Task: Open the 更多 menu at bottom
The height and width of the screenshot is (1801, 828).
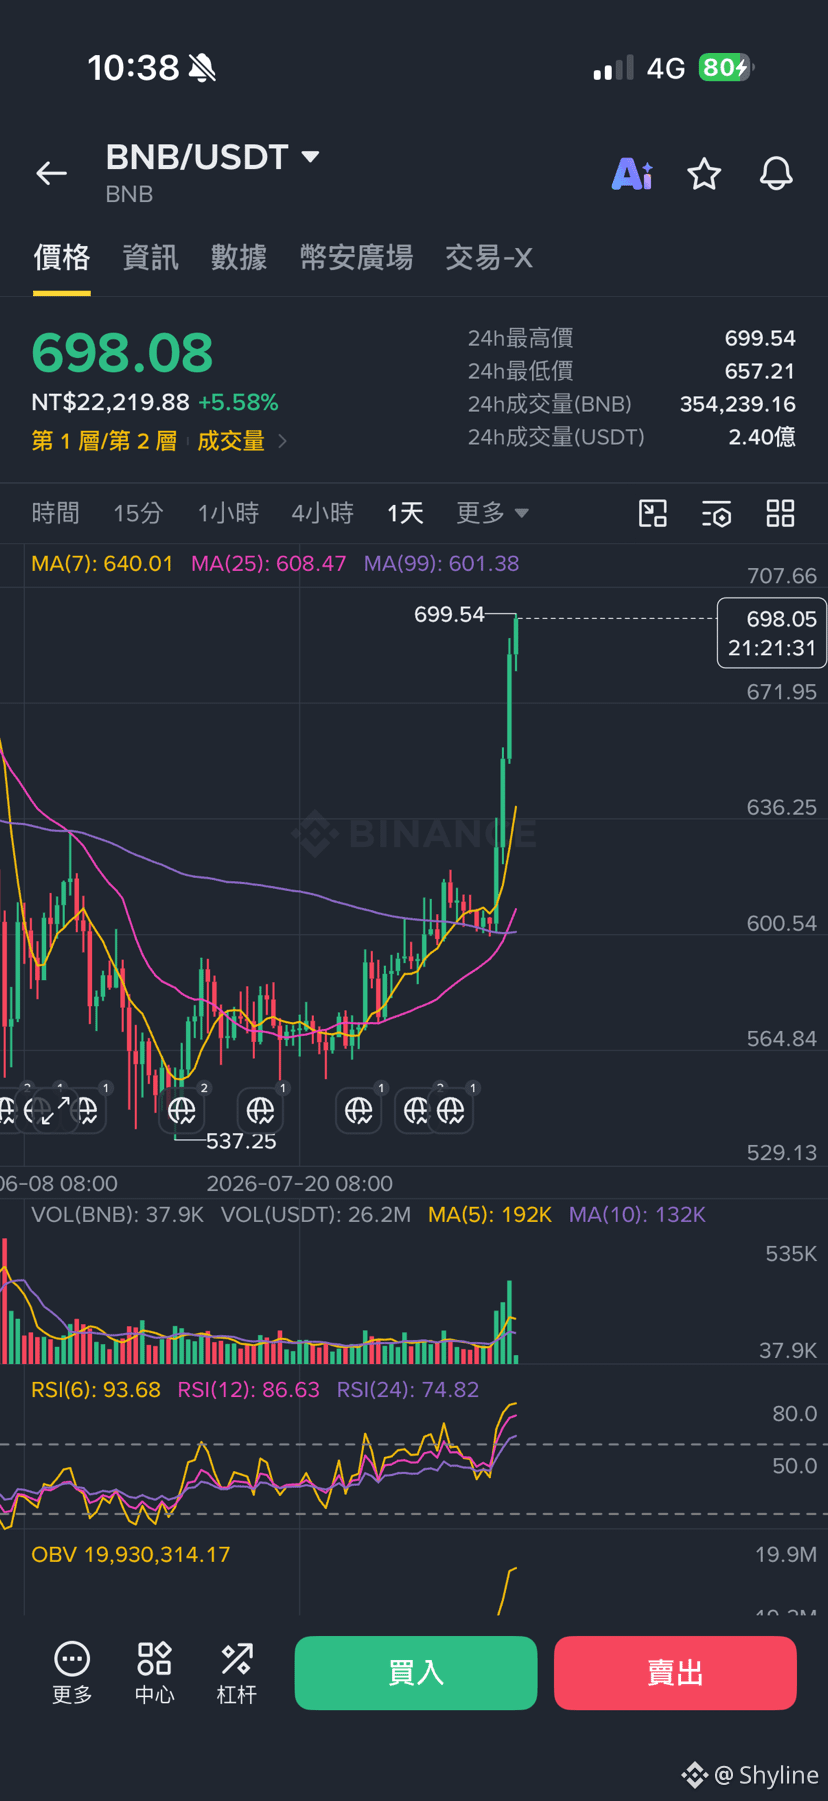Action: coord(72,1673)
